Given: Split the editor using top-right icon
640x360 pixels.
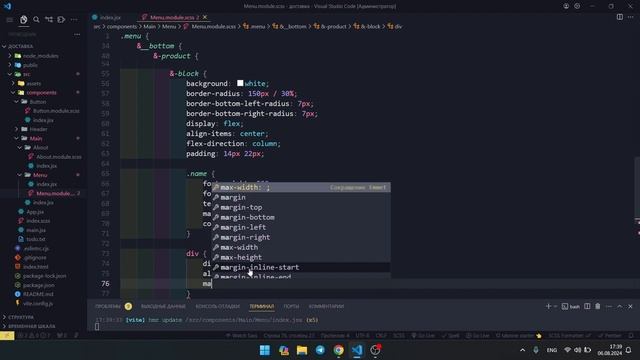Looking at the screenshot, I should pyautogui.click(x=620, y=17).
